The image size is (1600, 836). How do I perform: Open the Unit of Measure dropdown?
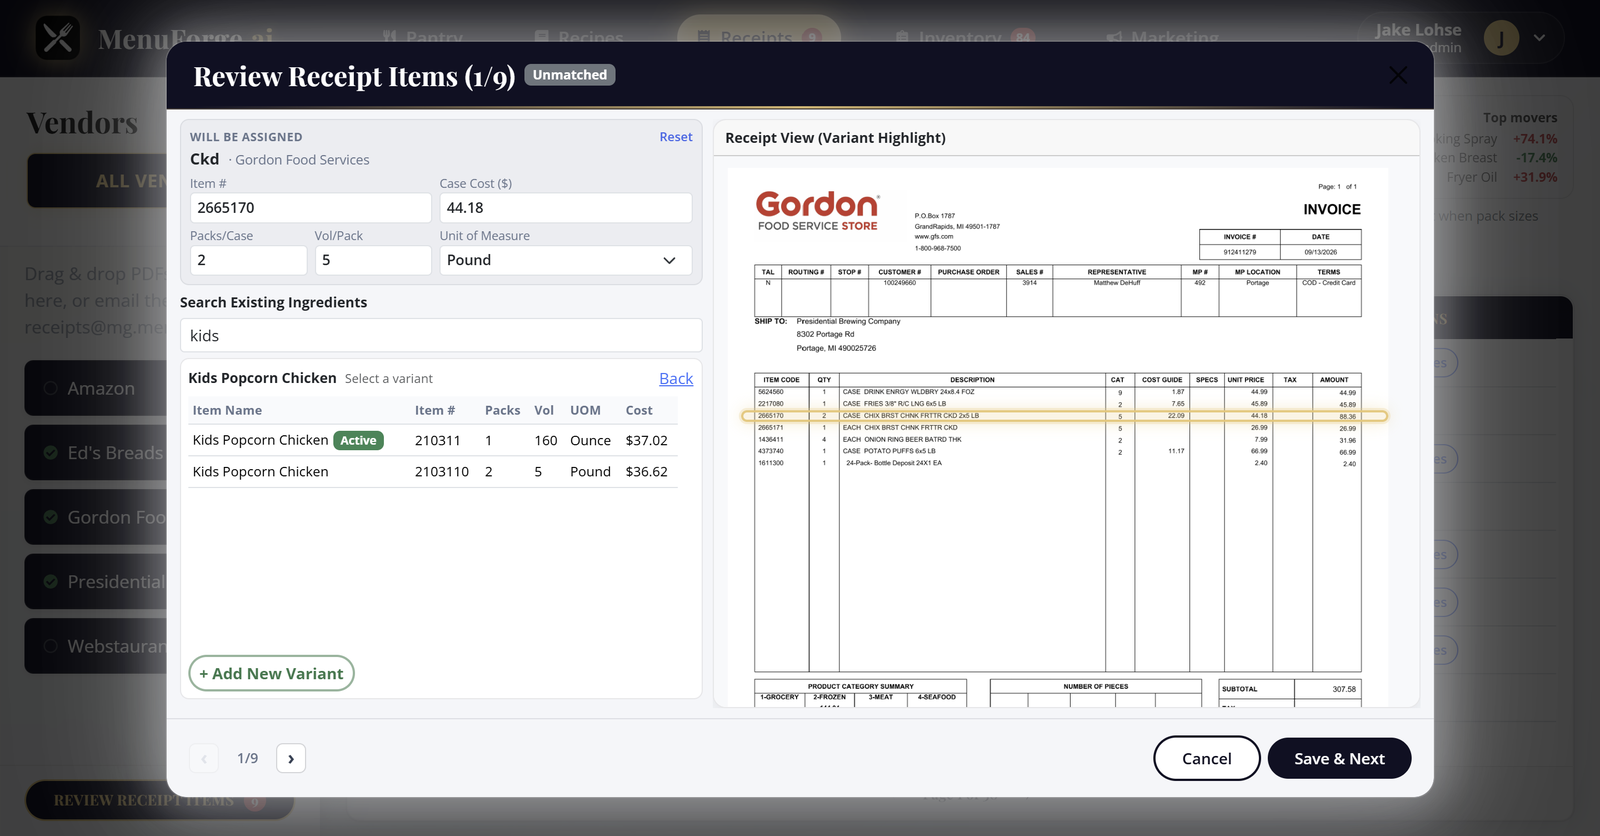click(565, 260)
